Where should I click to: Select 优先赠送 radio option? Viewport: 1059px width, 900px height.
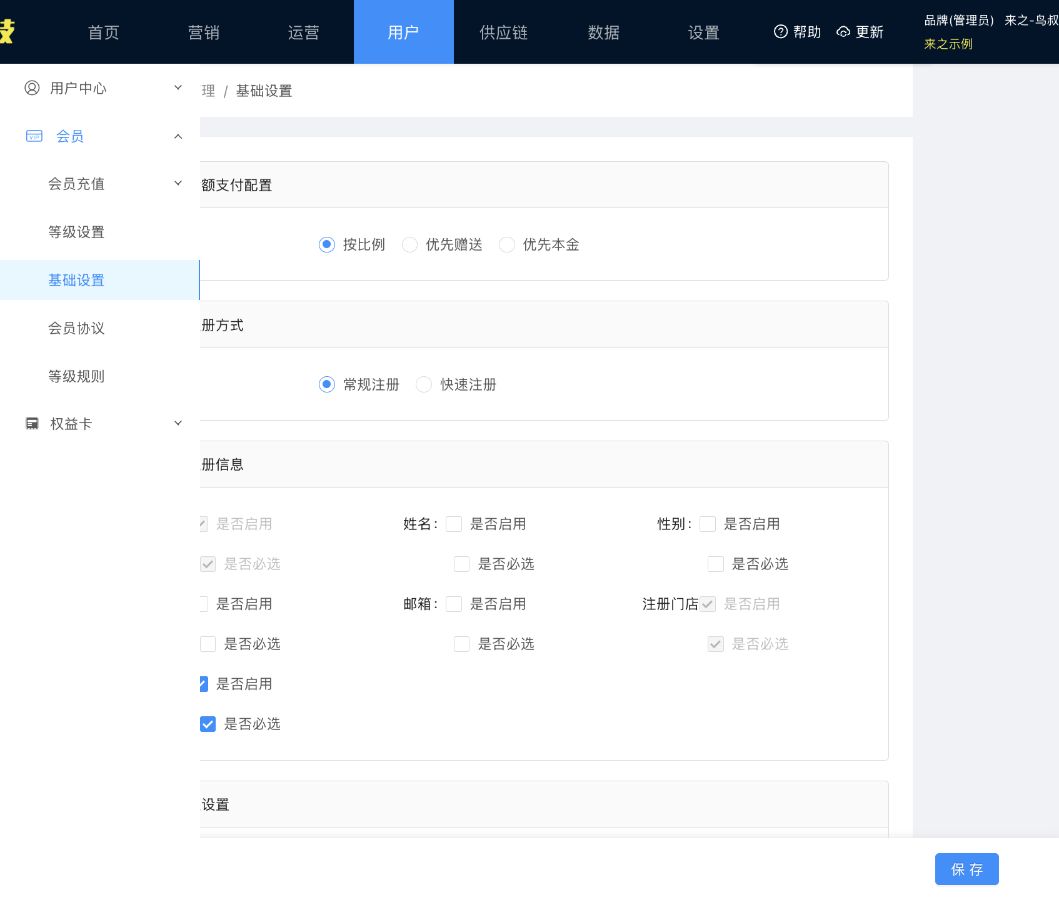[409, 244]
